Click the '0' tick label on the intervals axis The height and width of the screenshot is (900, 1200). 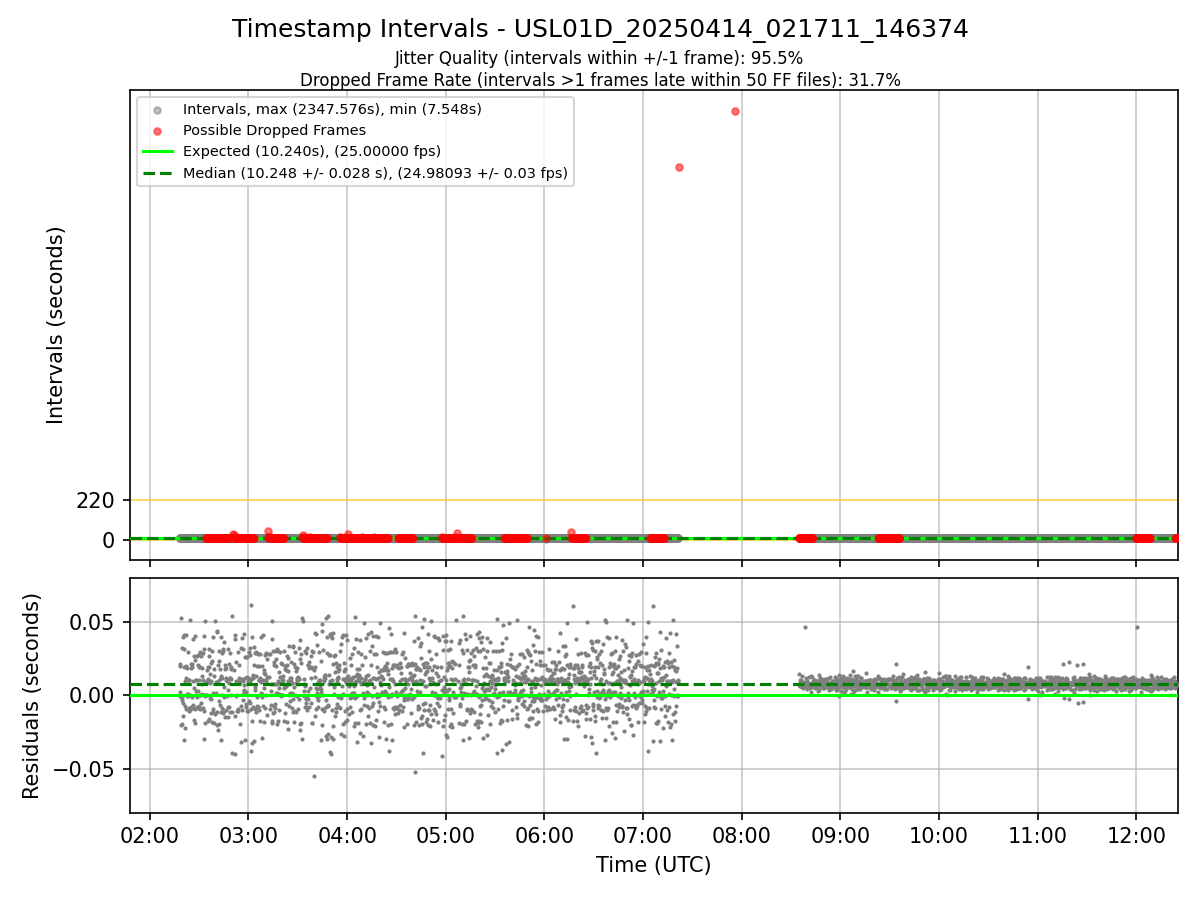(x=110, y=540)
